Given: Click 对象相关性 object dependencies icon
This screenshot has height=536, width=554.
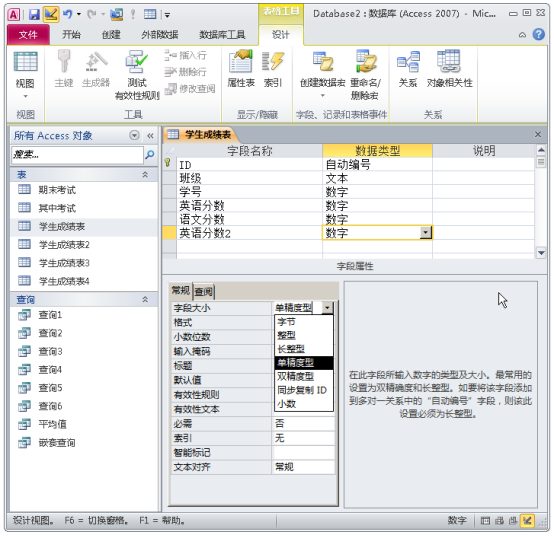Looking at the screenshot, I should pyautogui.click(x=449, y=69).
